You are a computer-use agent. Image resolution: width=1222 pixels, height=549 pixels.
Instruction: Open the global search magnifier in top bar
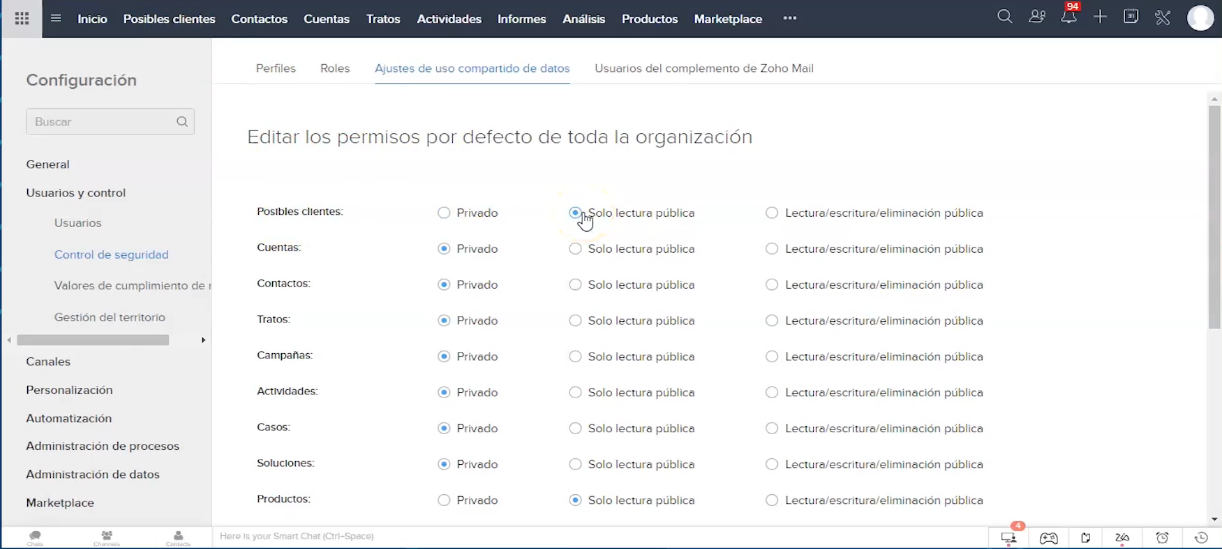pyautogui.click(x=1005, y=17)
